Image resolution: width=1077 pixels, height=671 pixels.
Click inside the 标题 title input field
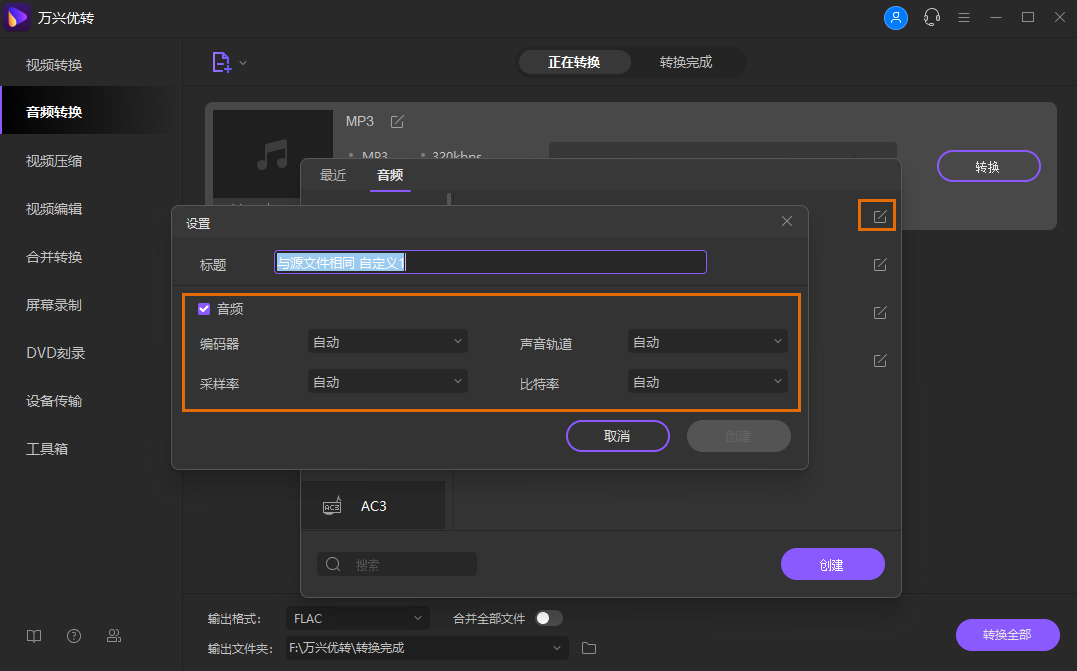(490, 262)
